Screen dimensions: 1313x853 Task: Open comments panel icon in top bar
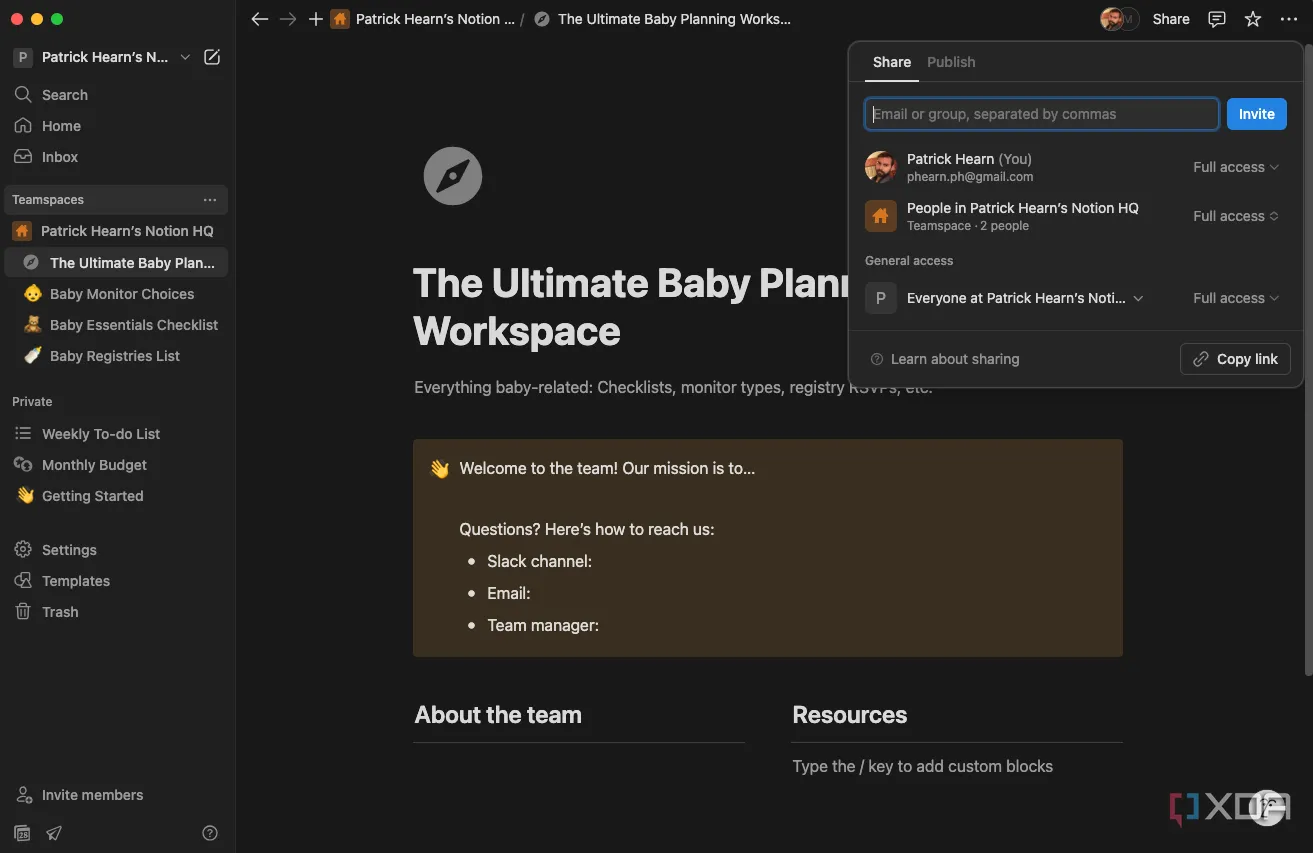pyautogui.click(x=1217, y=19)
